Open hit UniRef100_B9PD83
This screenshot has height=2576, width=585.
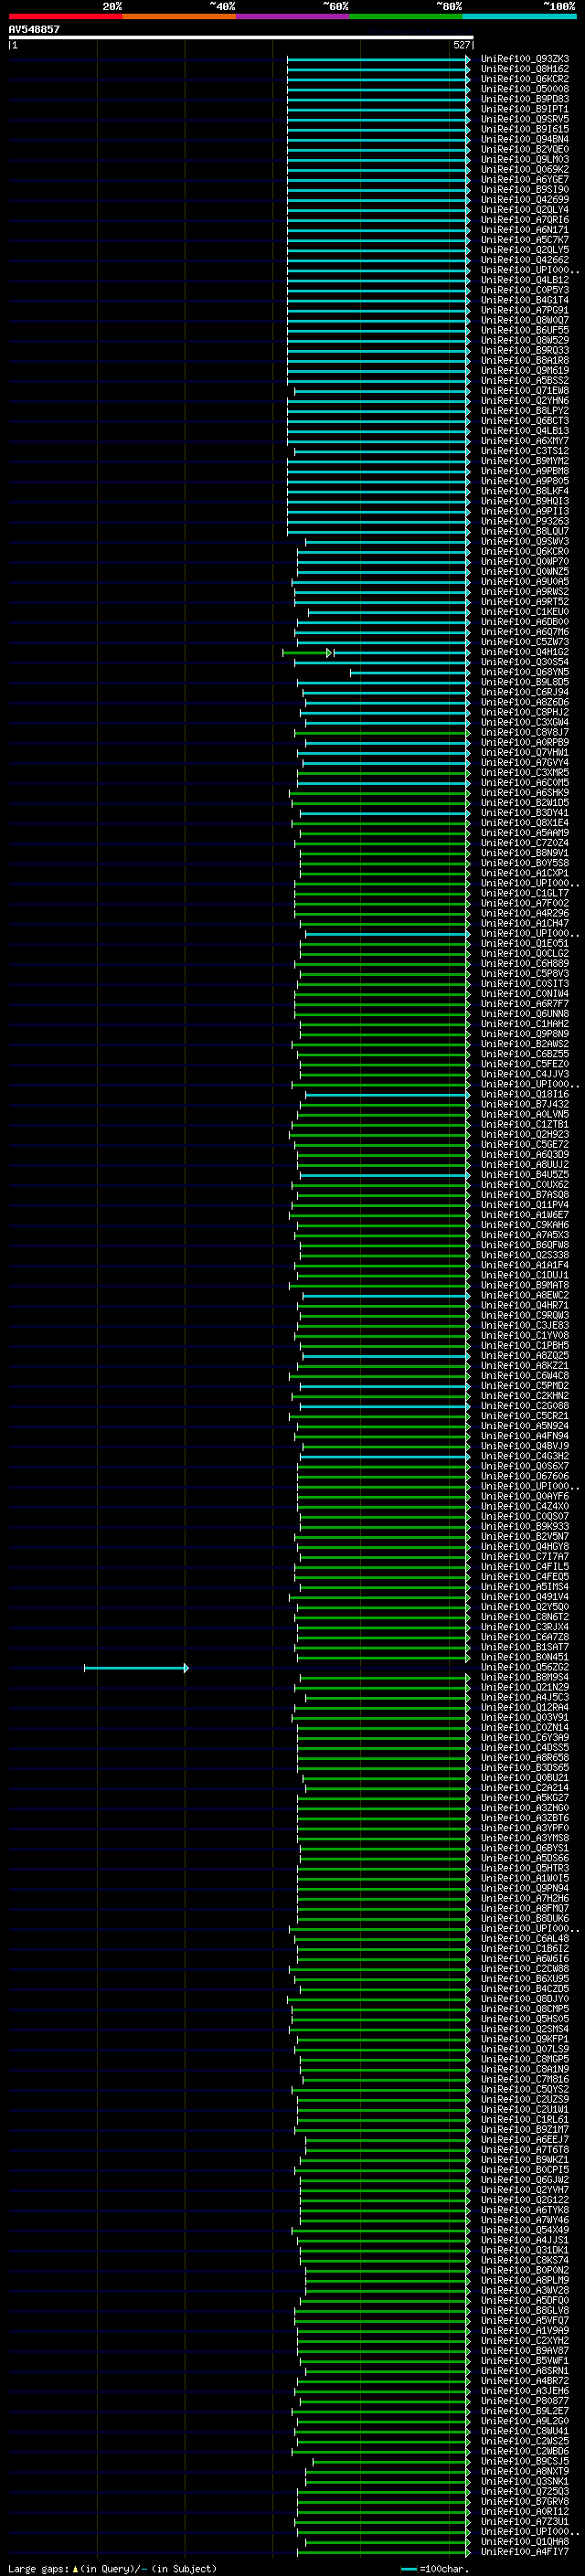tap(525, 99)
